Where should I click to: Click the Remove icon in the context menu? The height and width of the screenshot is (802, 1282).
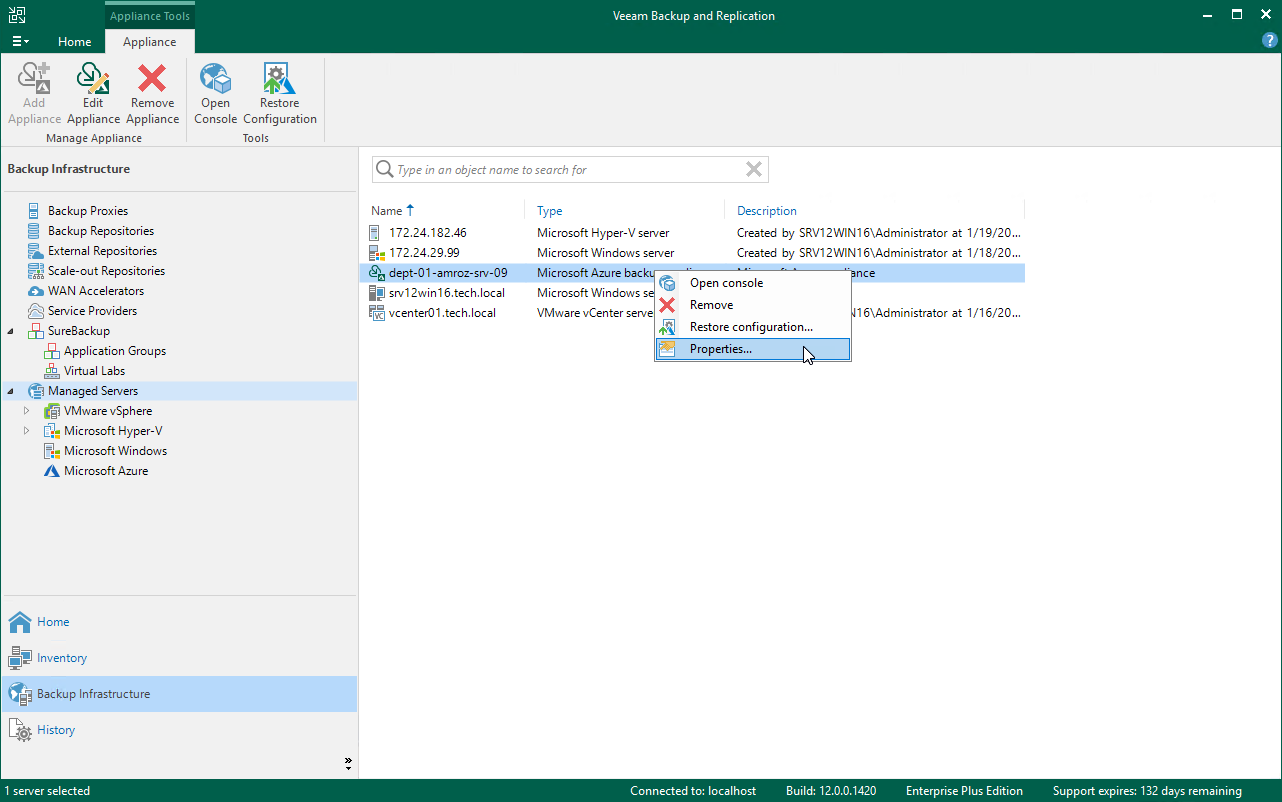click(667, 305)
